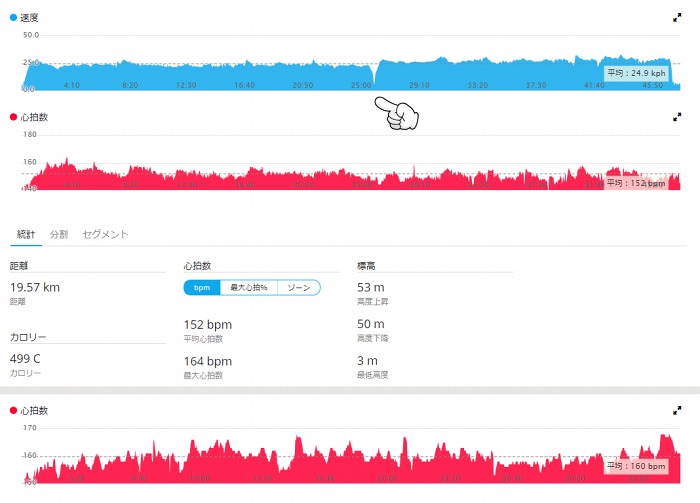The image size is (700, 503).
Task: Click the 19.57 km distance value
Action: click(x=35, y=287)
